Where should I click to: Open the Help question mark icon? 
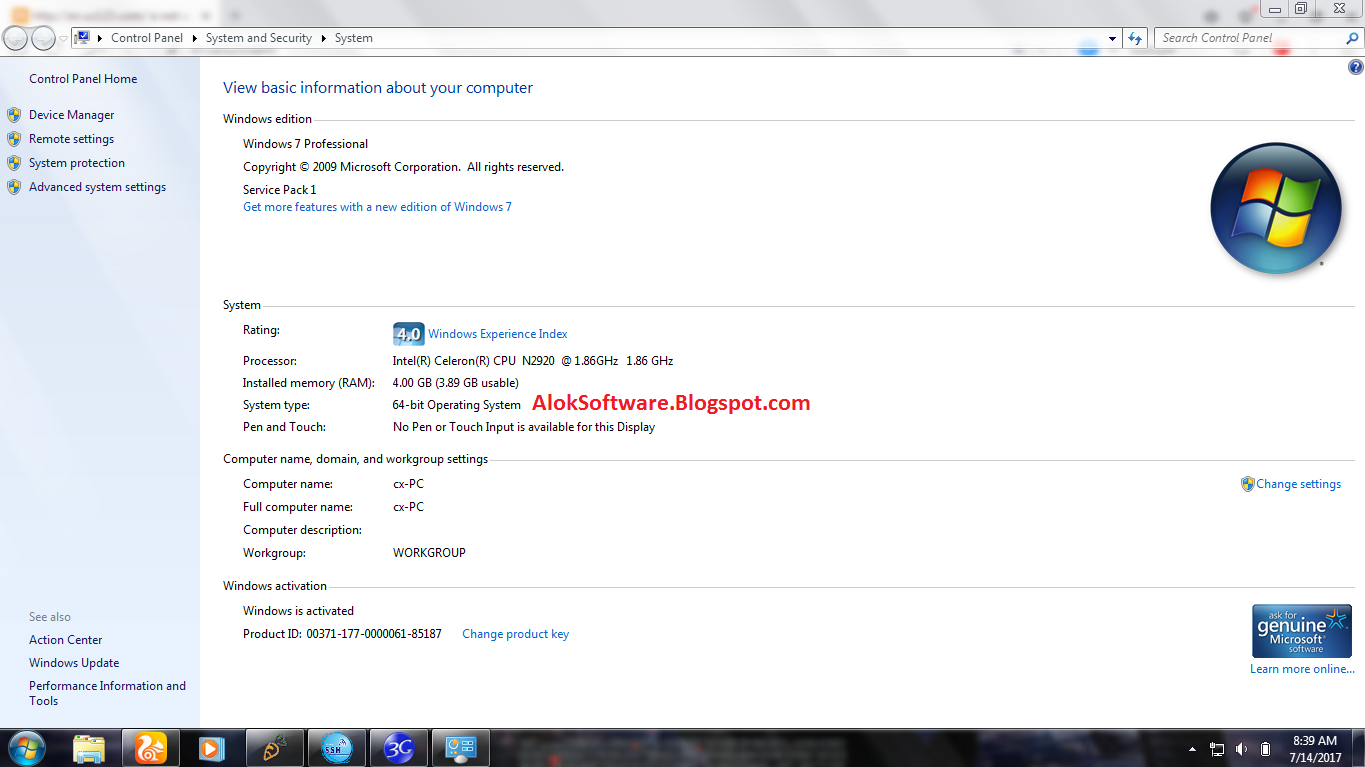1356,68
